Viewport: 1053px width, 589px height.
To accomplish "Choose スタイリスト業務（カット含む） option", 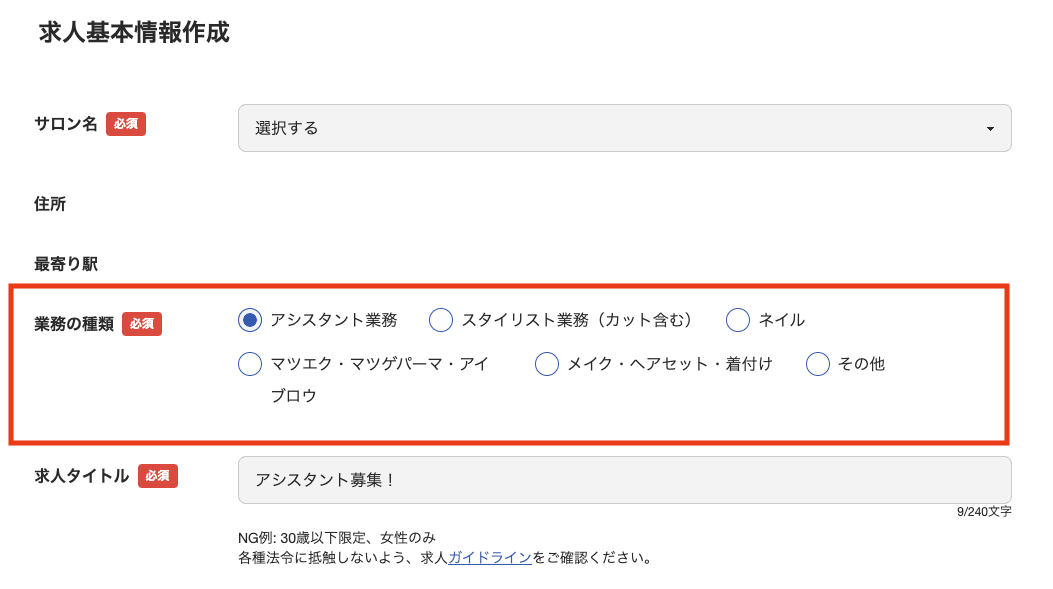I will pyautogui.click(x=440, y=320).
